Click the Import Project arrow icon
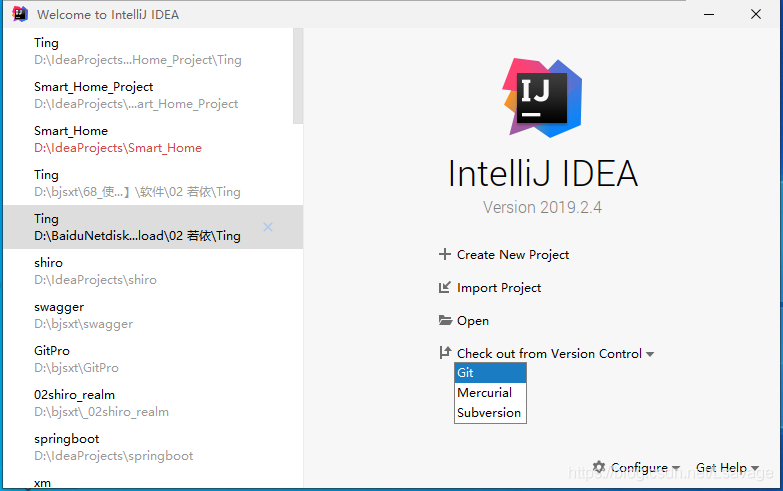This screenshot has width=783, height=491. click(x=445, y=288)
